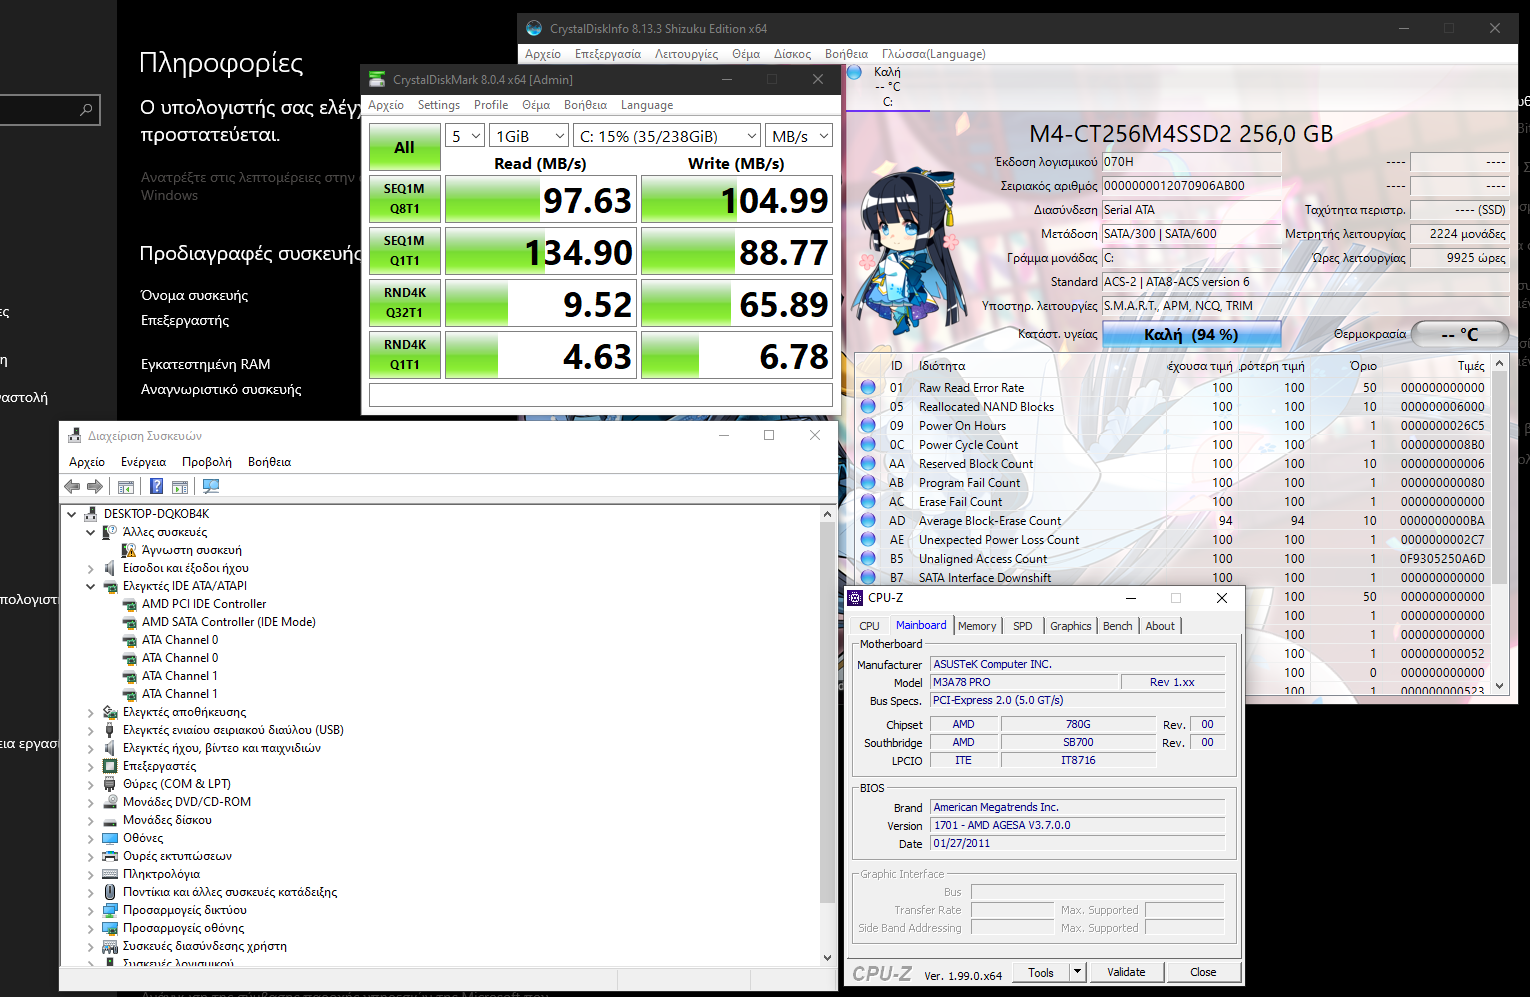Click the speaker icon for Είσοδοι και έξοδοι ήχου
The image size is (1530, 997).
[x=110, y=568]
